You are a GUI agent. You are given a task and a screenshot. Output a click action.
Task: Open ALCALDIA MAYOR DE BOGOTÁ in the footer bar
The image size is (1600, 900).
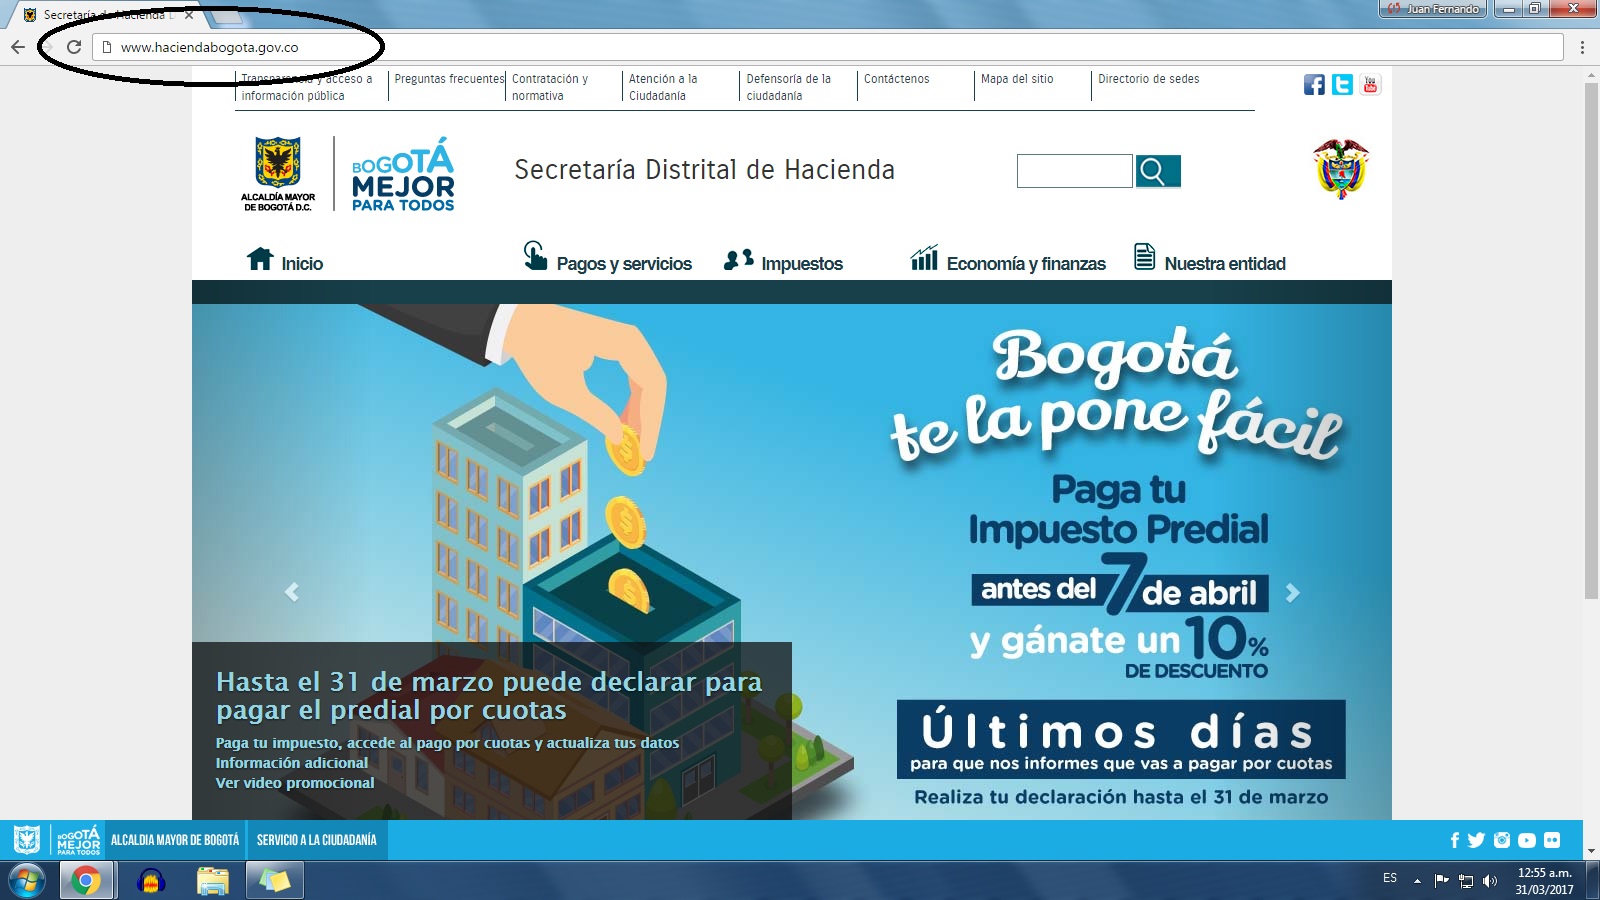pos(175,840)
